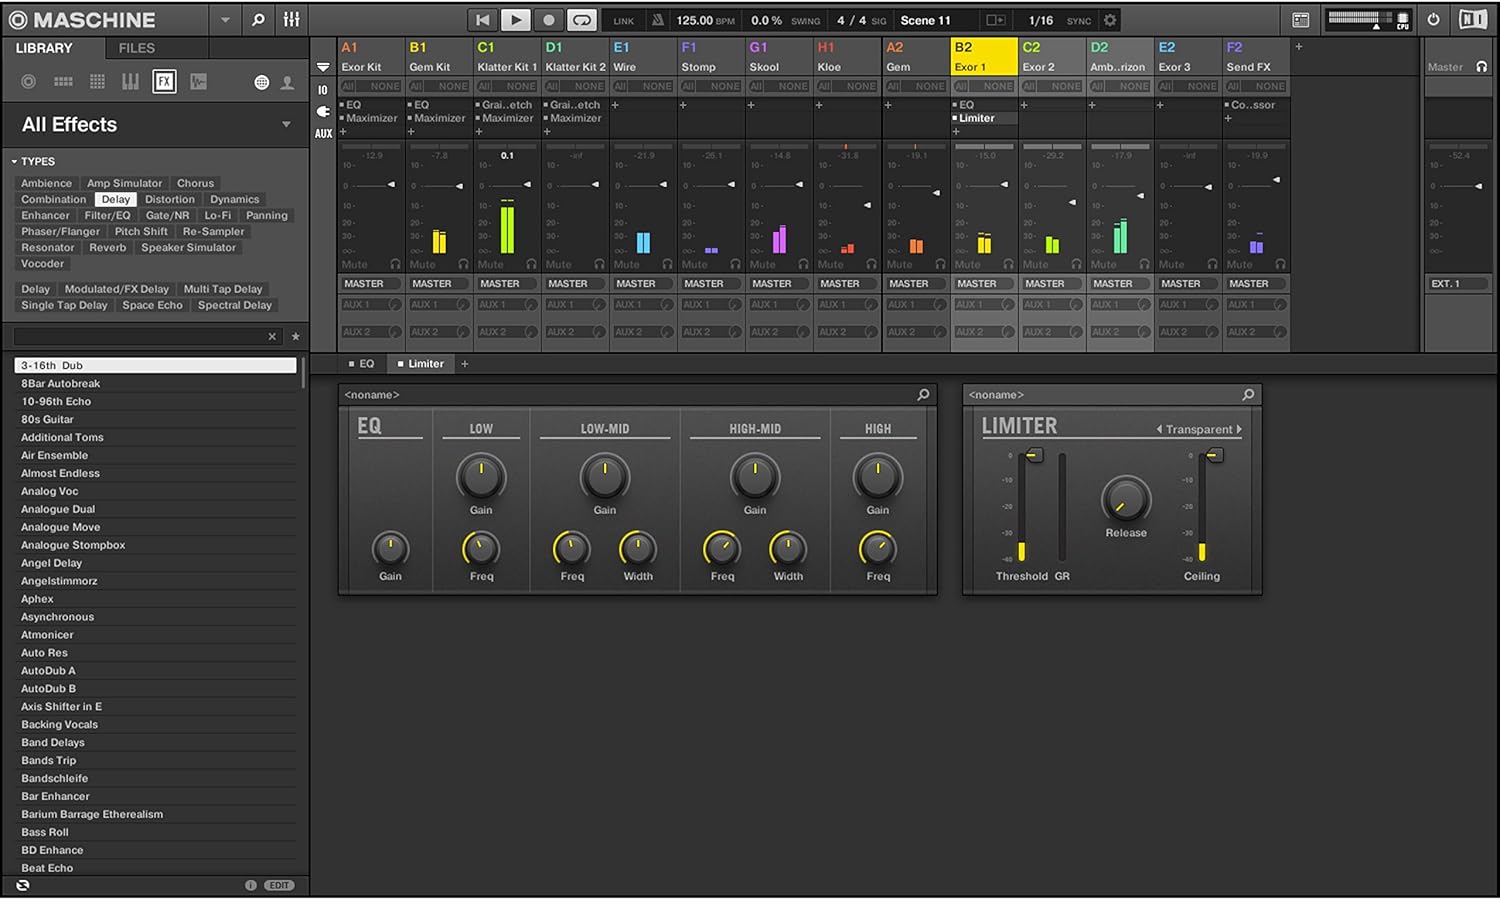The height and width of the screenshot is (900, 1500).
Task: Open the Transparent mode selector on the Limiter
Action: click(1200, 428)
